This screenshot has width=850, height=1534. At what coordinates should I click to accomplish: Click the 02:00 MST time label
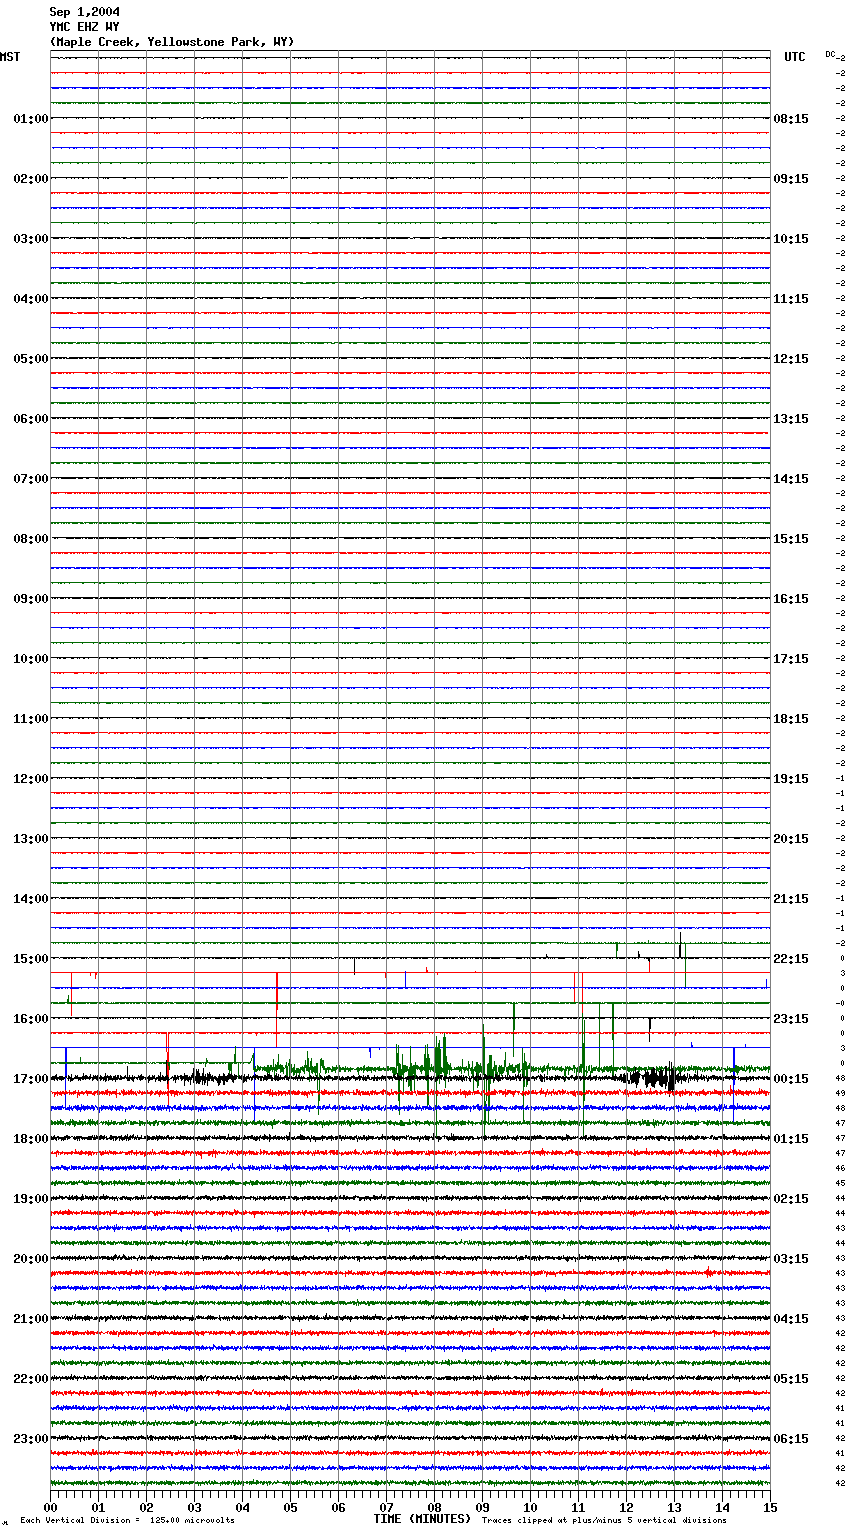pyautogui.click(x=30, y=179)
